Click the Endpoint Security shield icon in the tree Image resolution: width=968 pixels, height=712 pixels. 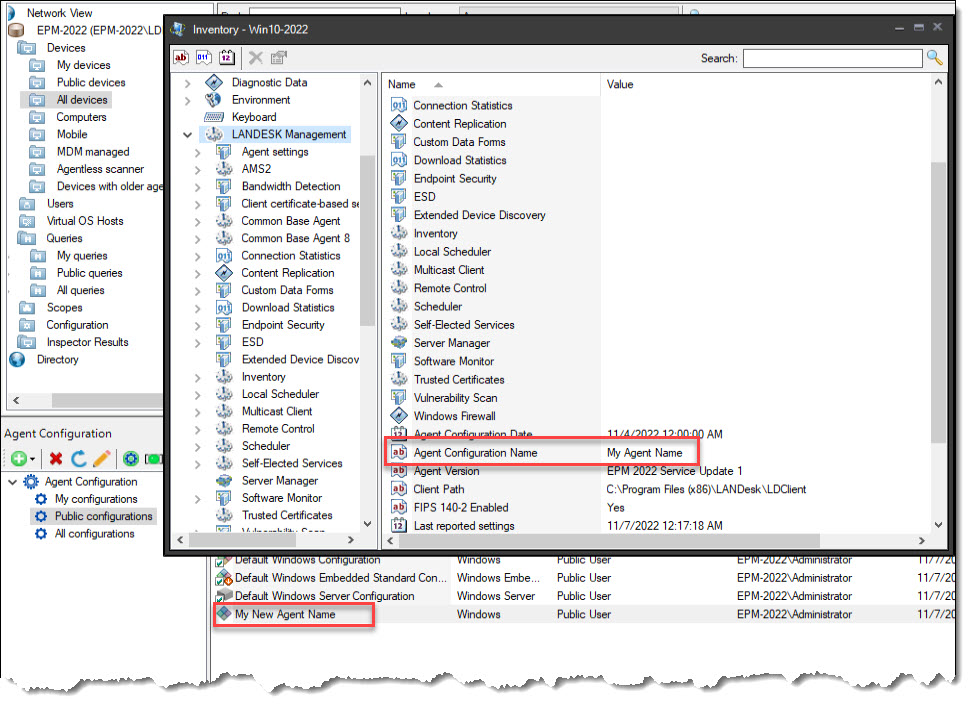[x=225, y=324]
